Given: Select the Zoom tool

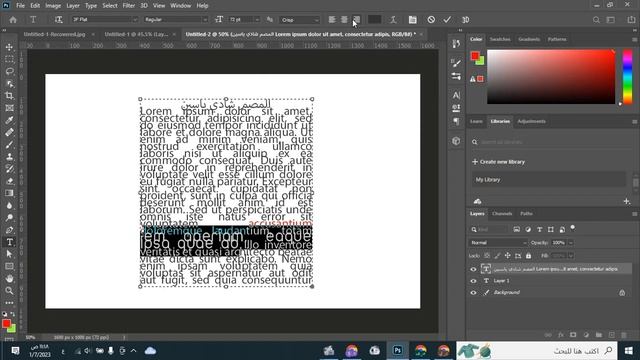Looking at the screenshot, I should [x=9, y=291].
